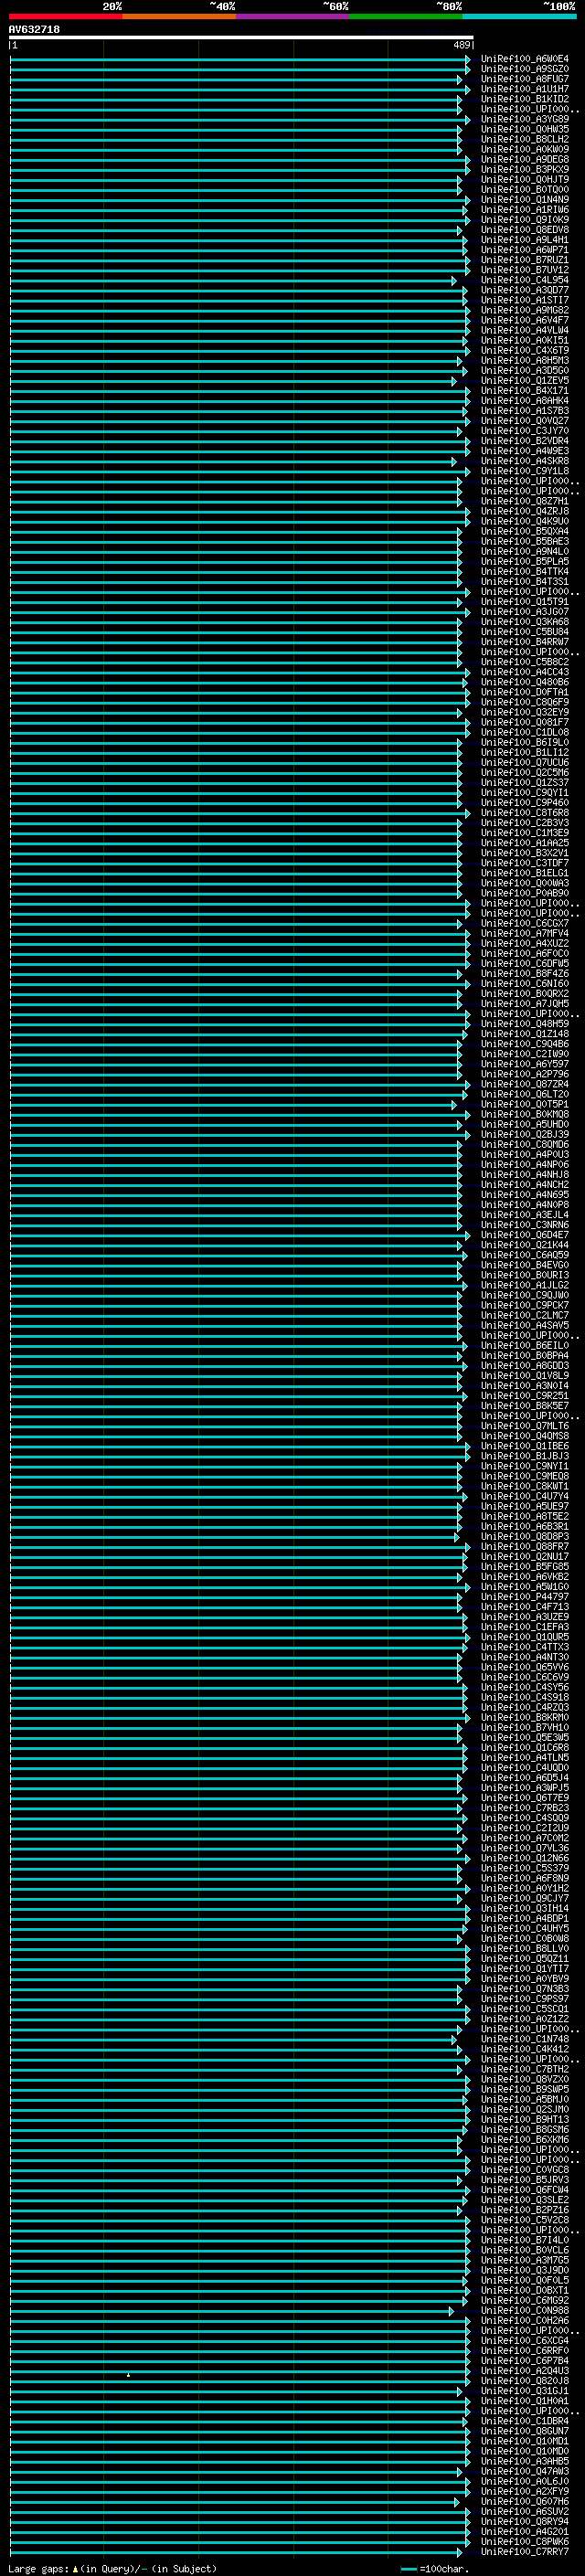
Task: Click query end position label 489
Action: (462, 45)
